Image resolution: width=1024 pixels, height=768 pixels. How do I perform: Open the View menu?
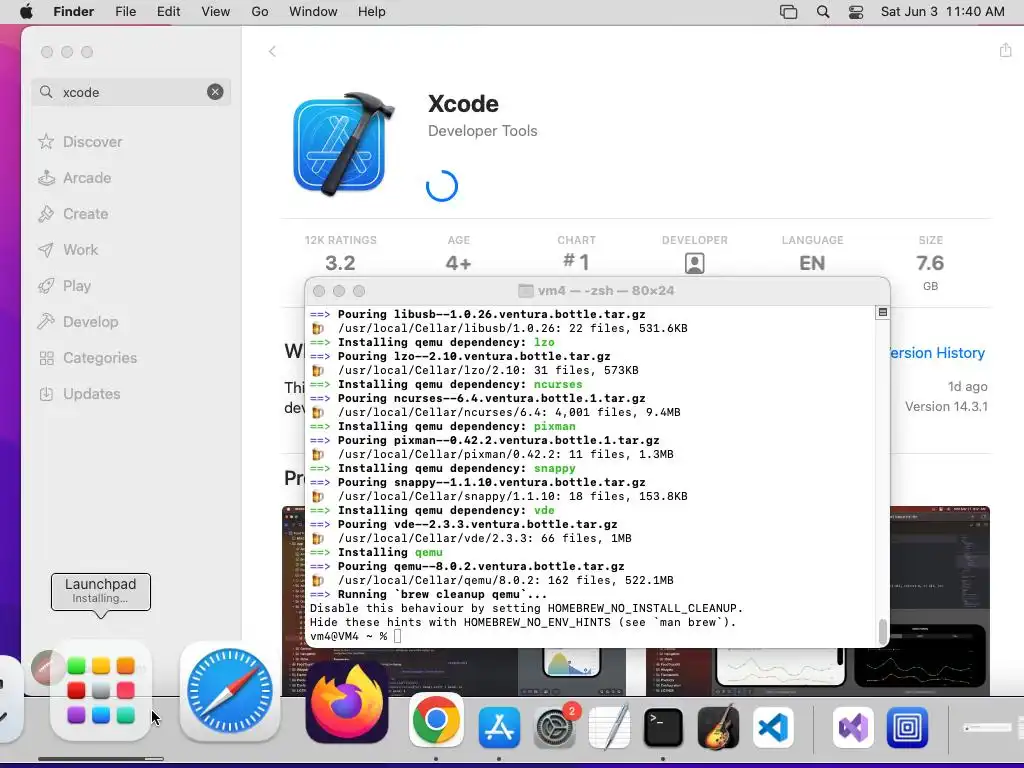coord(216,12)
